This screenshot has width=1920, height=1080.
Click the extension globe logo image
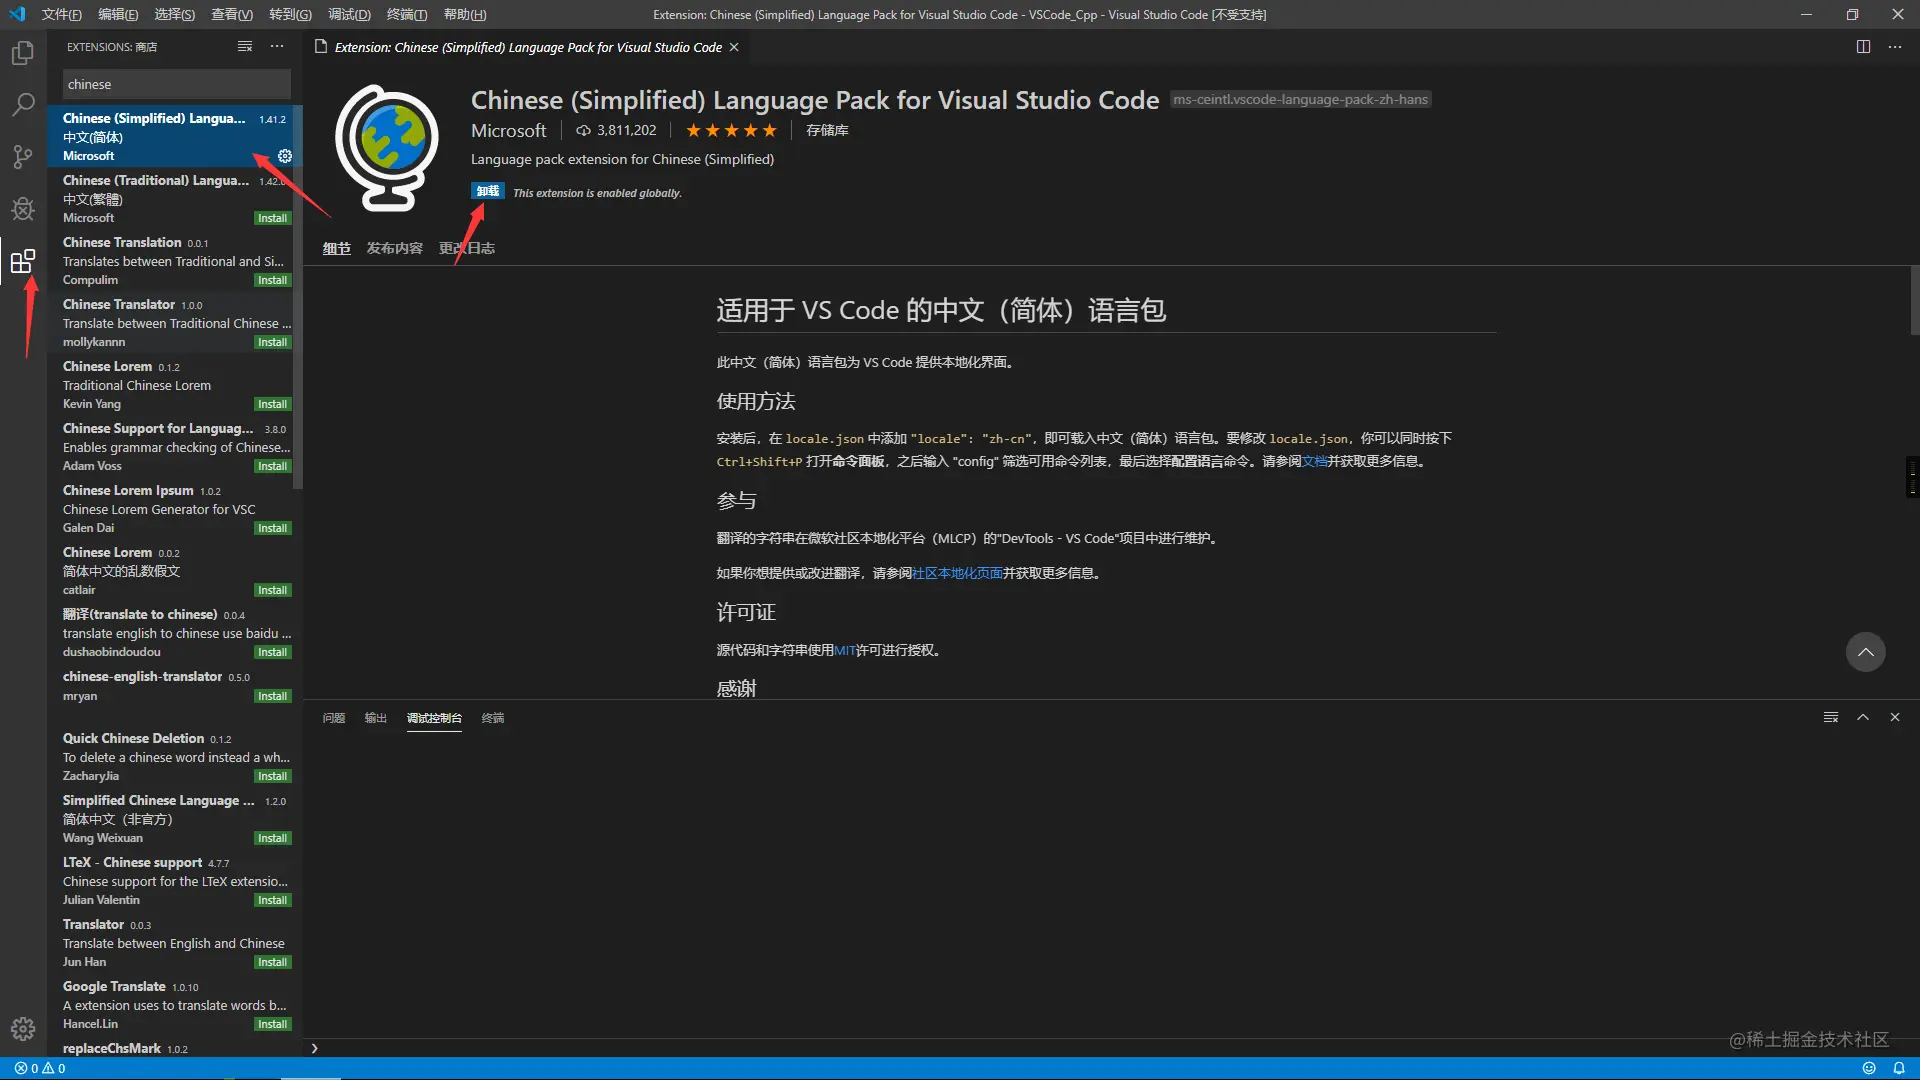(x=387, y=148)
